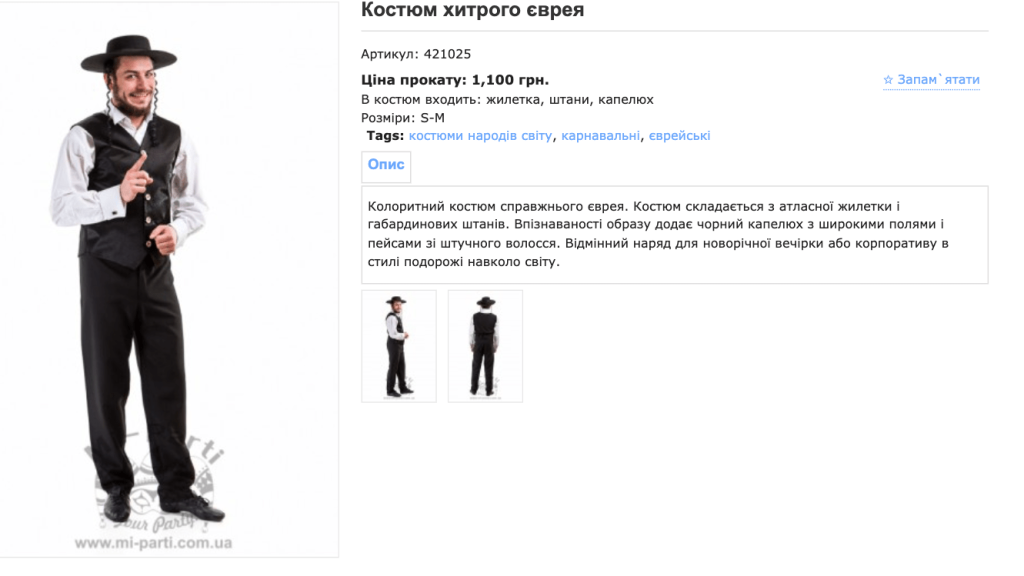Screen dimensions: 1024x576
Task: Click the star icon beside Запам'ятати
Action: (x=888, y=80)
